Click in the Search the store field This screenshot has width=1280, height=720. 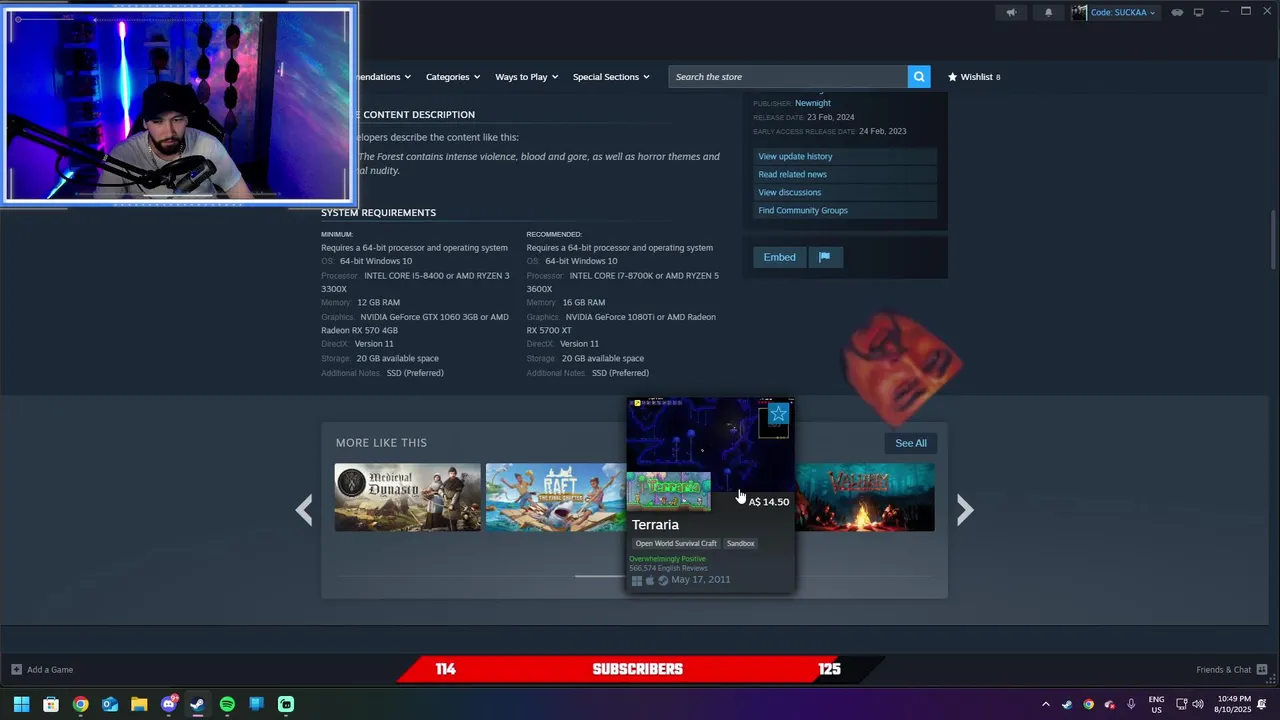click(788, 77)
